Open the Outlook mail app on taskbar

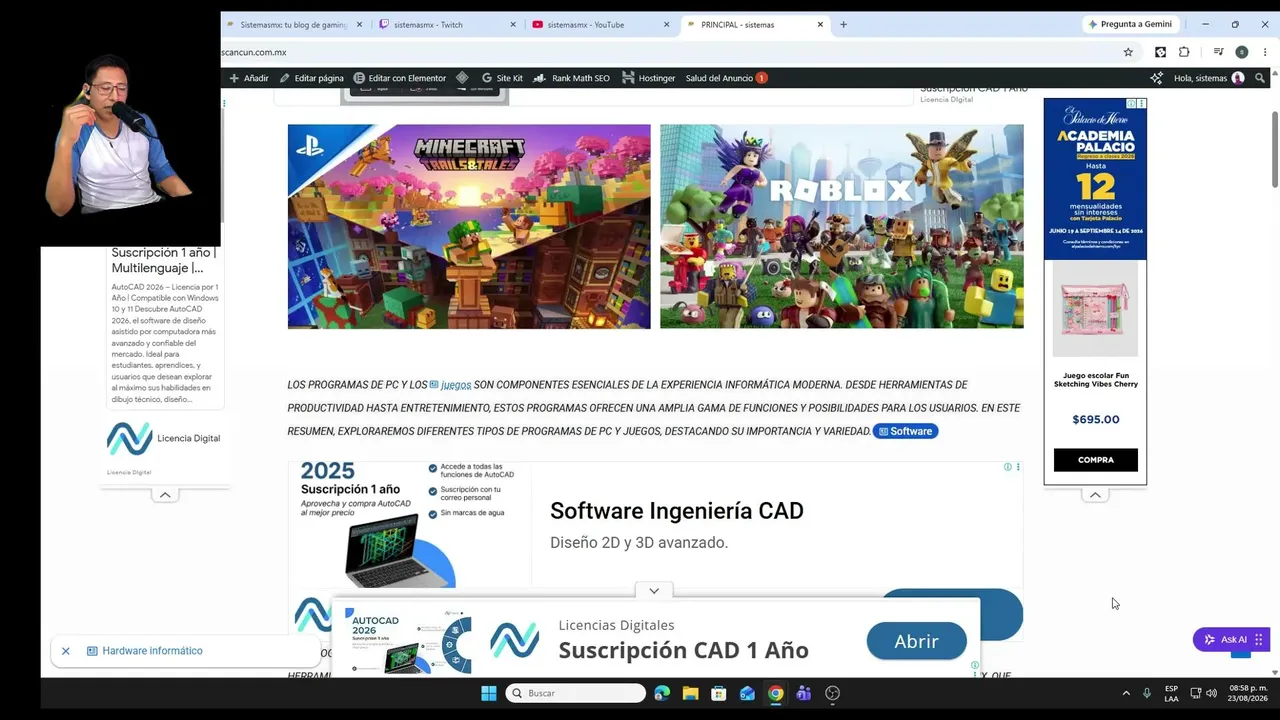pos(747,693)
